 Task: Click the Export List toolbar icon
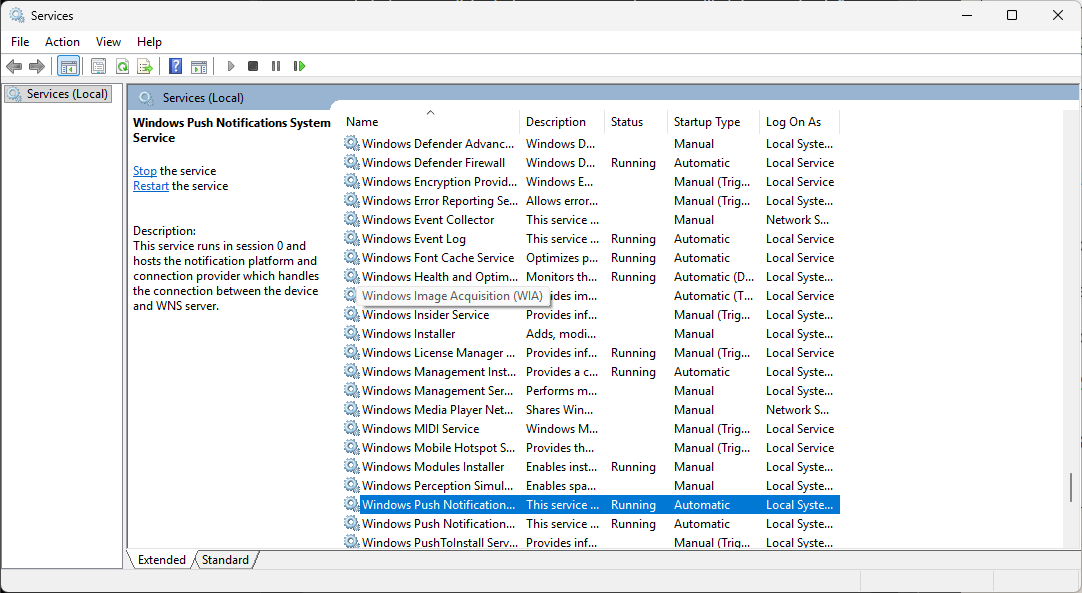pyautogui.click(x=145, y=66)
